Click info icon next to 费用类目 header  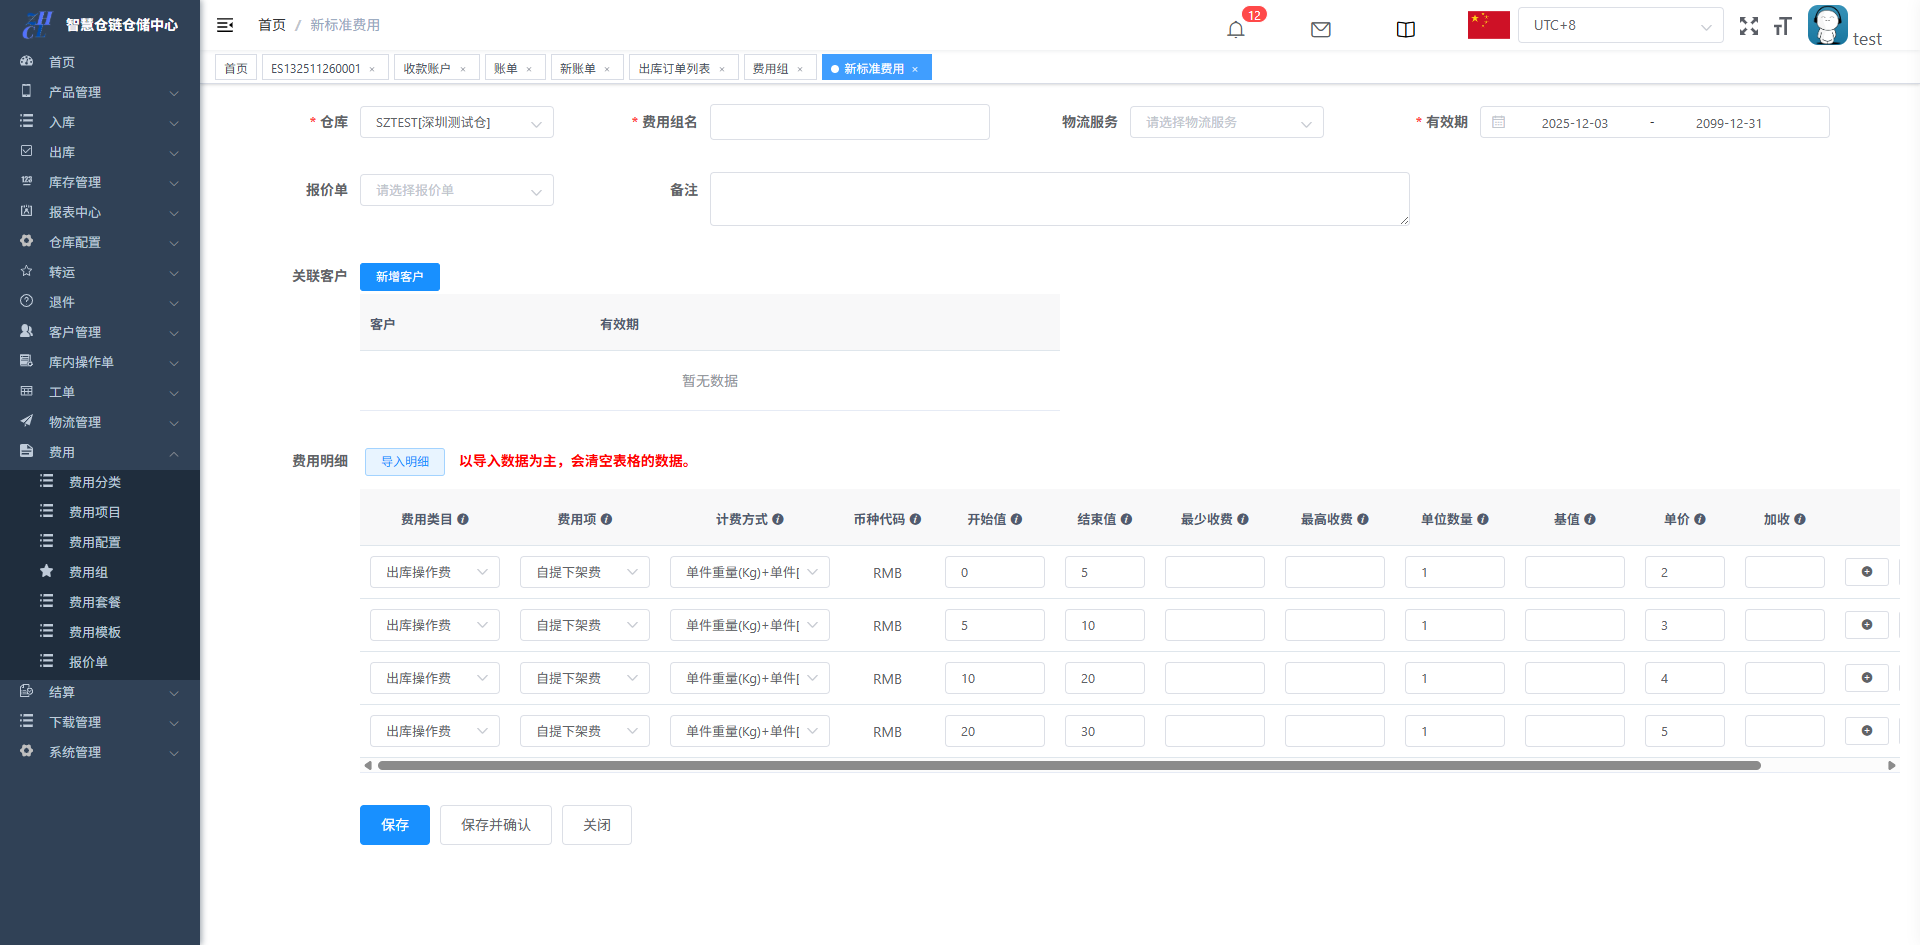[463, 519]
